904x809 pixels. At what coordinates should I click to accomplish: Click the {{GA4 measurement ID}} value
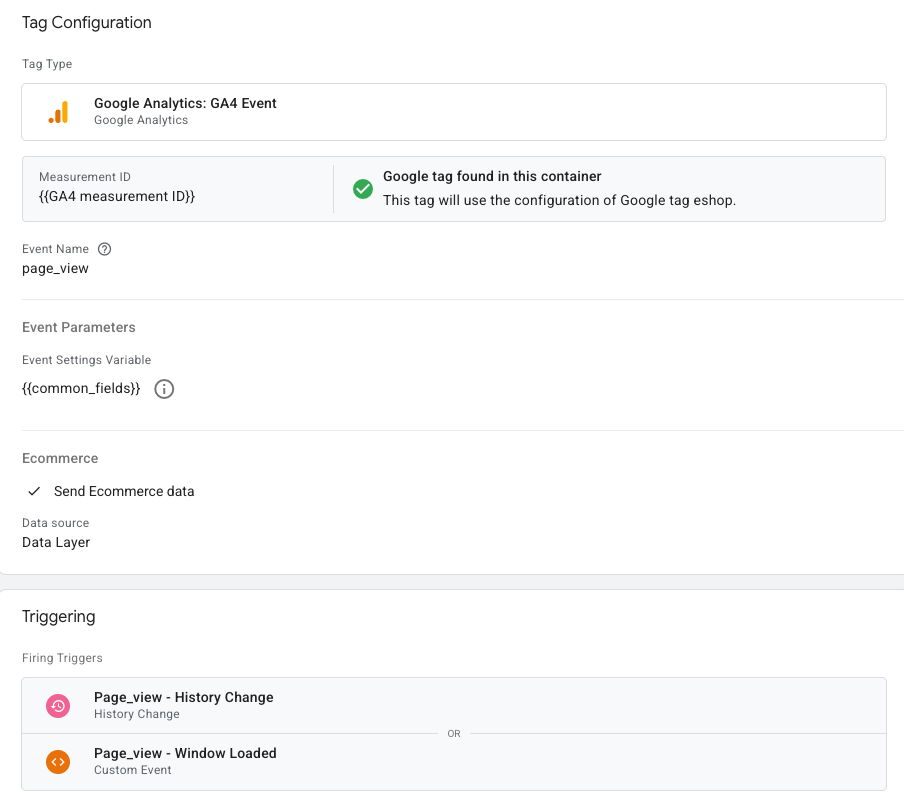[x=117, y=197]
